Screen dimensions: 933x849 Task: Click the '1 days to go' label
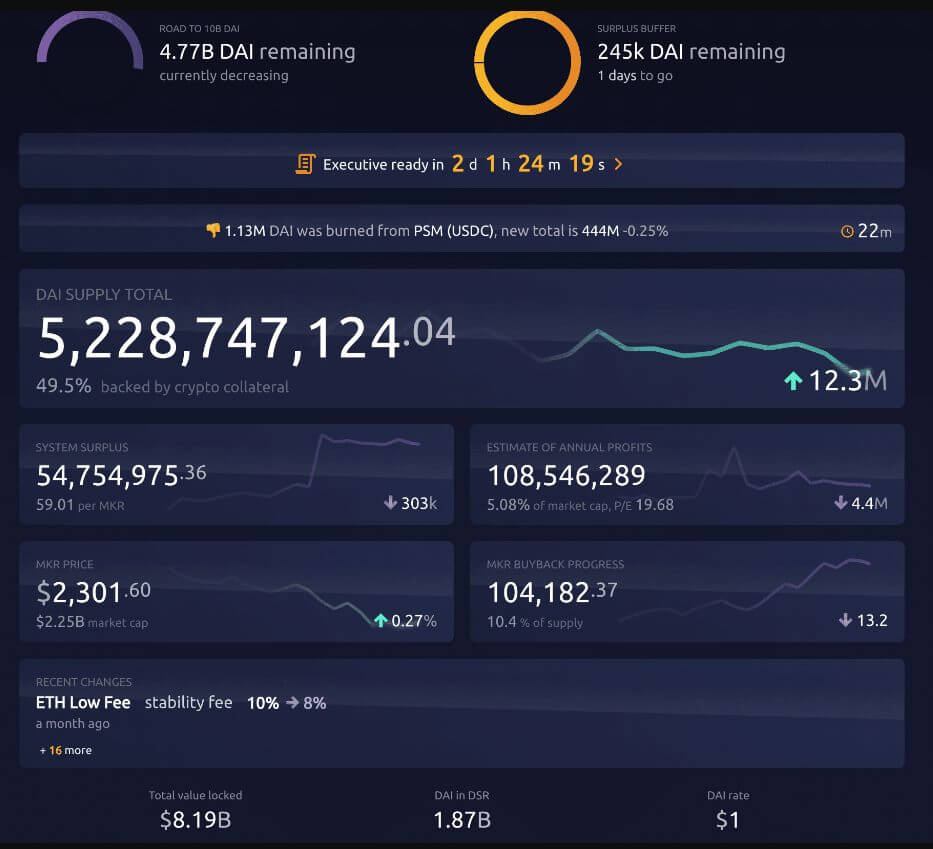coord(635,76)
